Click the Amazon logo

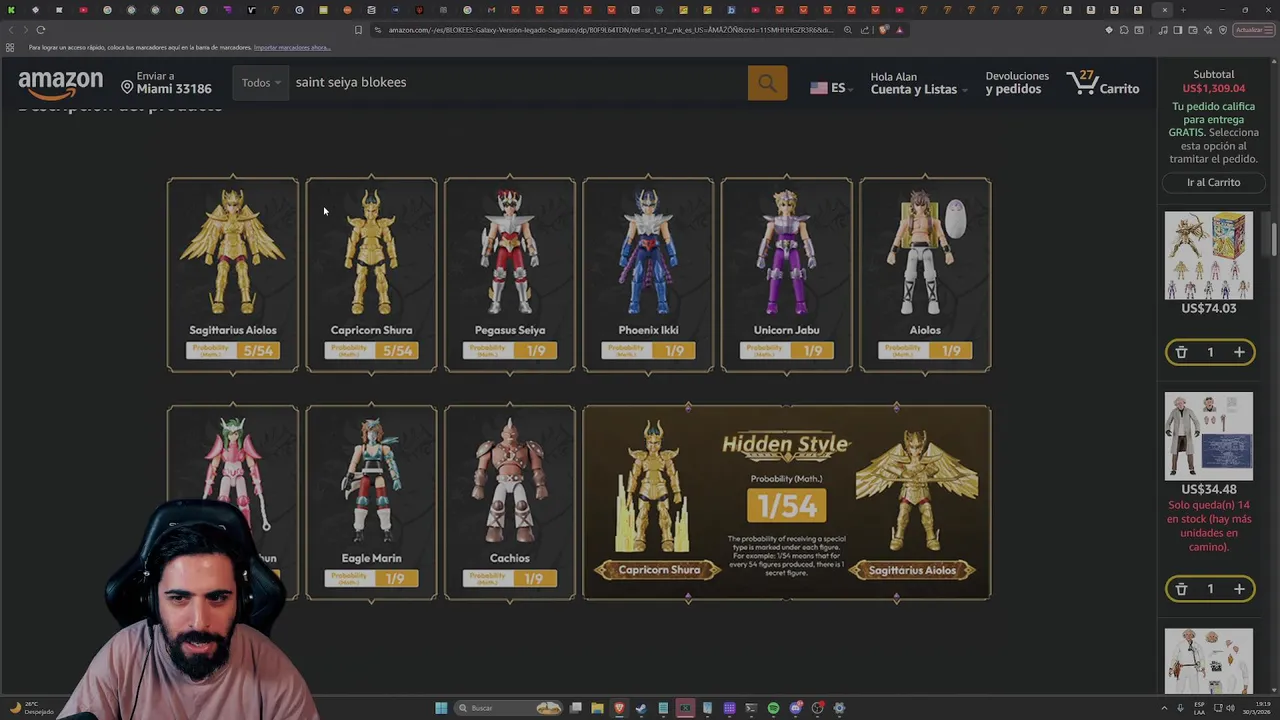click(60, 85)
